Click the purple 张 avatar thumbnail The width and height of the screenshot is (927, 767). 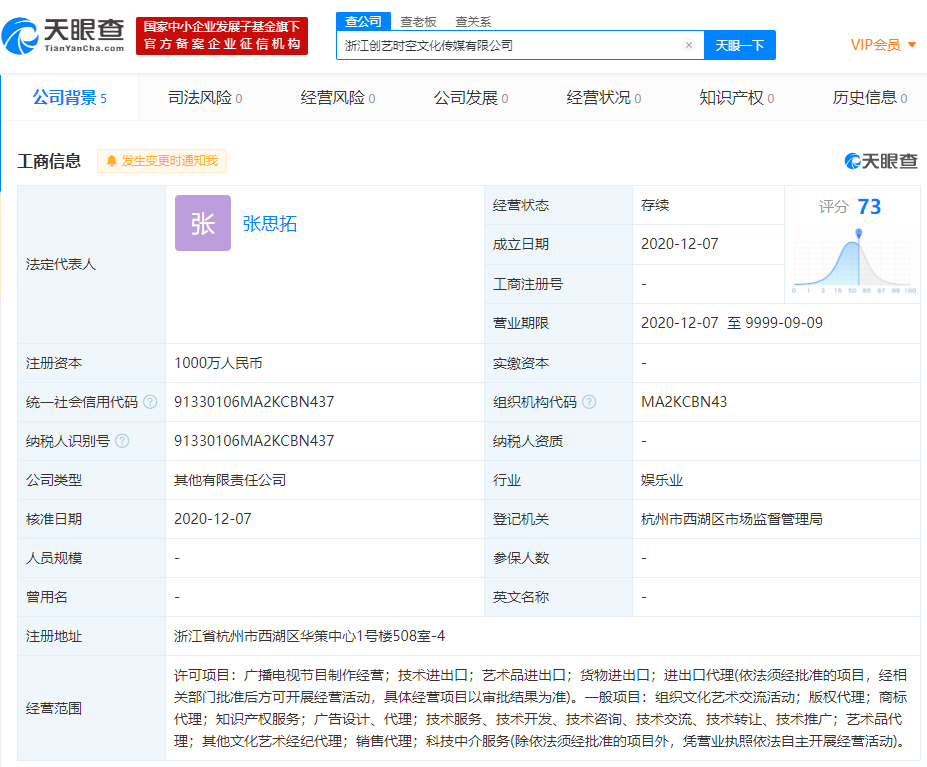coord(203,223)
